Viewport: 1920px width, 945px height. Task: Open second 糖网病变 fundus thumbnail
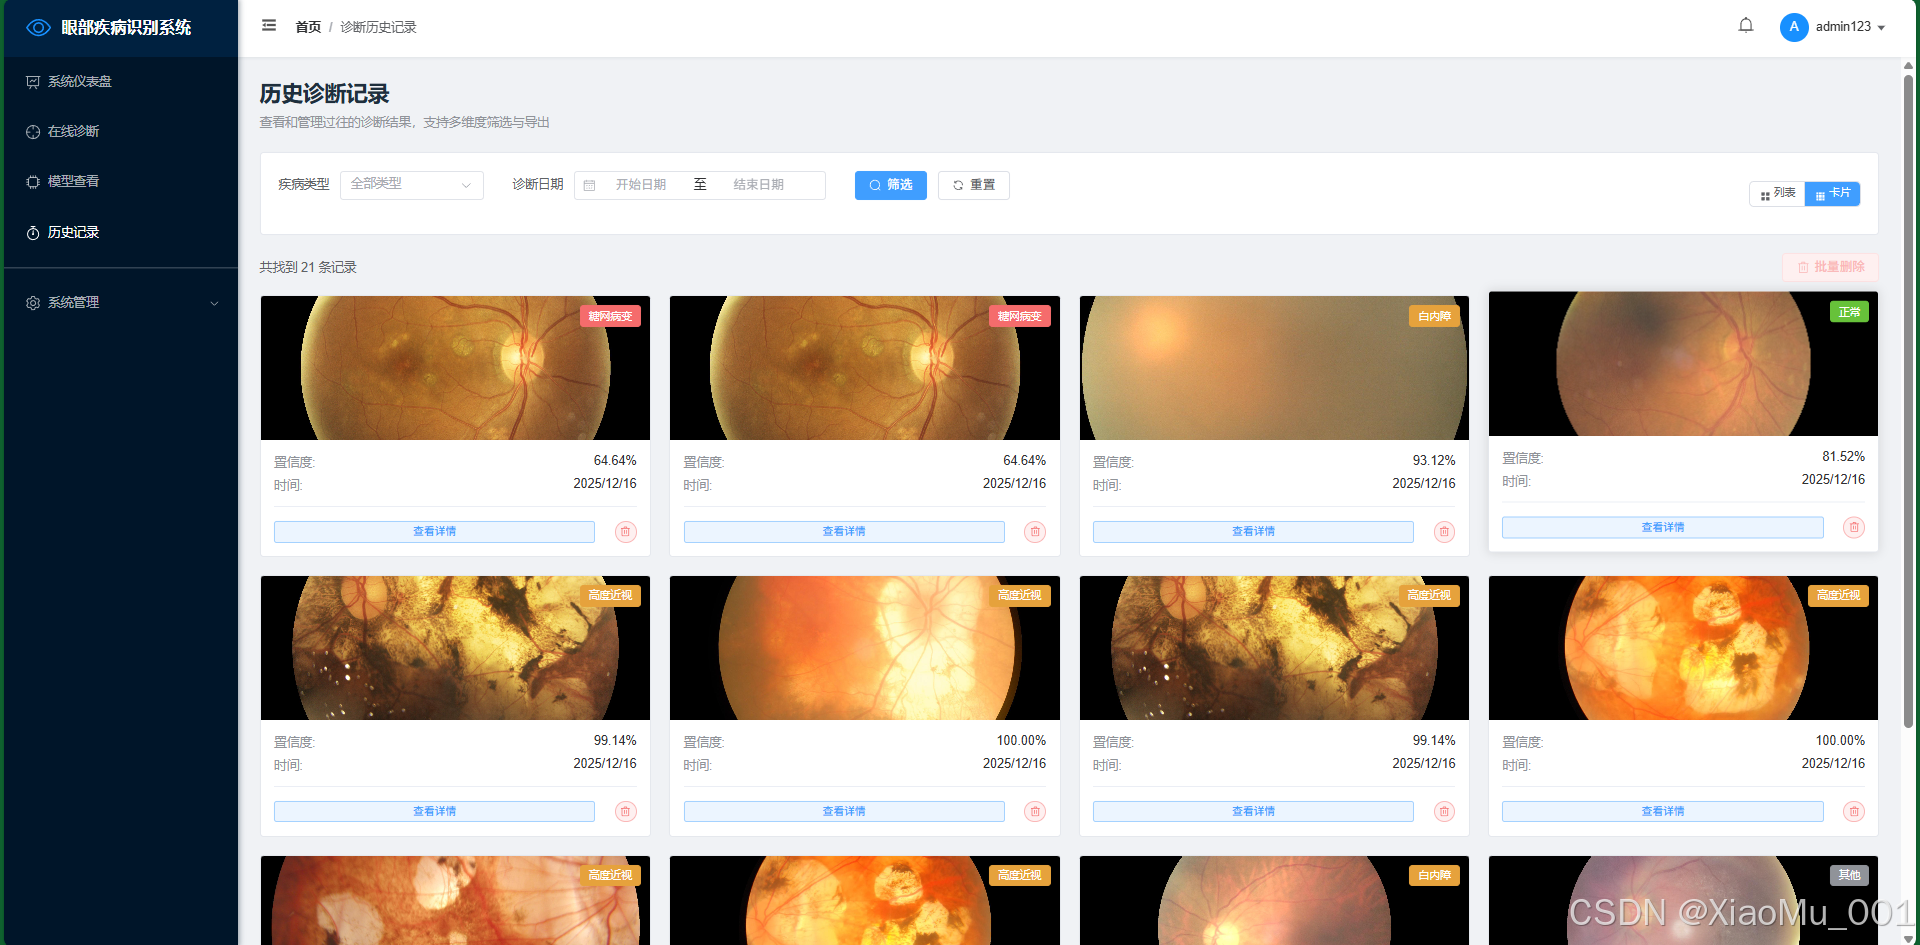coord(865,368)
